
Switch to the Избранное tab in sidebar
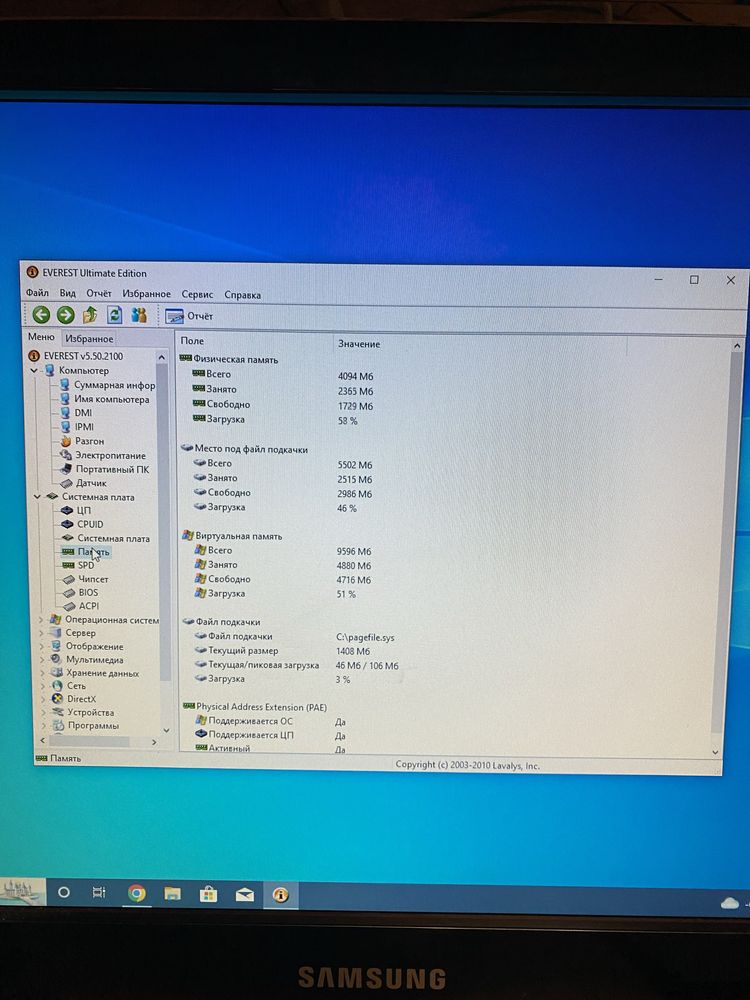[x=89, y=339]
